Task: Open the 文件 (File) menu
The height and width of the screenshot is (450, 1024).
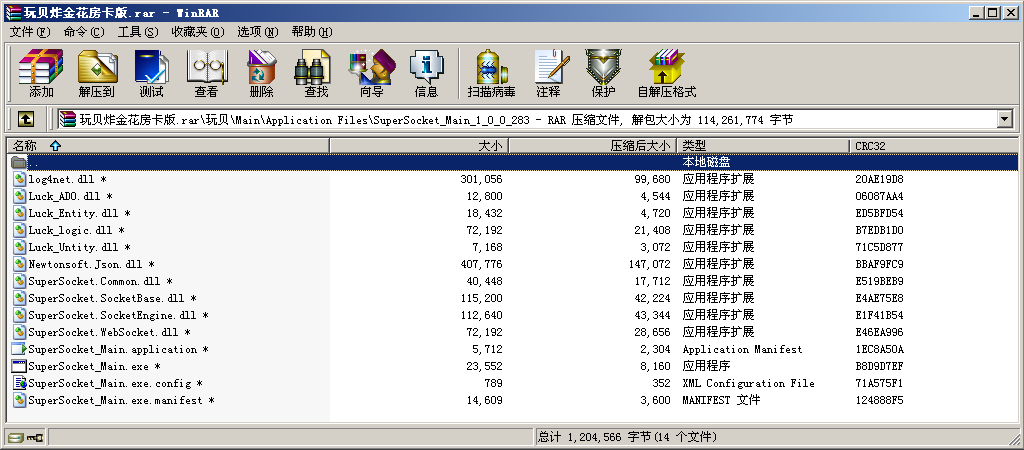Action: coord(29,32)
